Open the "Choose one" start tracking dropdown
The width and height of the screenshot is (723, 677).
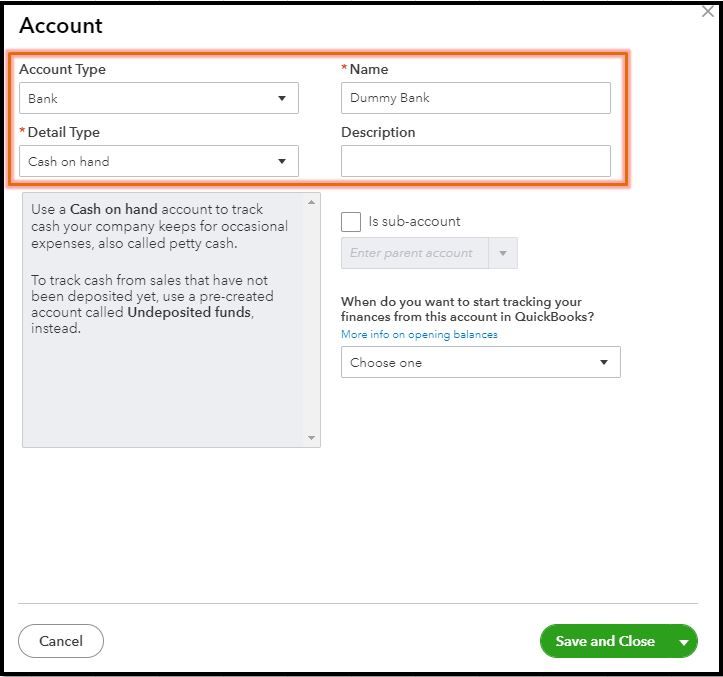(x=470, y=362)
